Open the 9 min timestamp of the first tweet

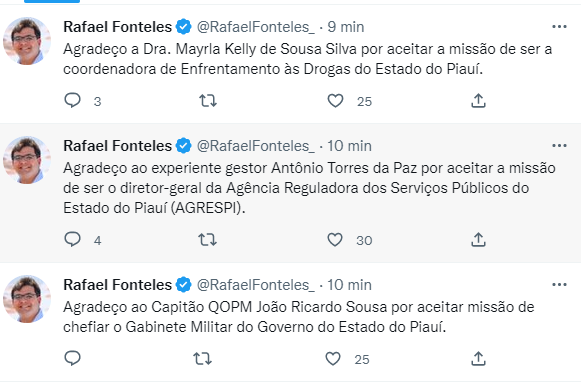346,27
